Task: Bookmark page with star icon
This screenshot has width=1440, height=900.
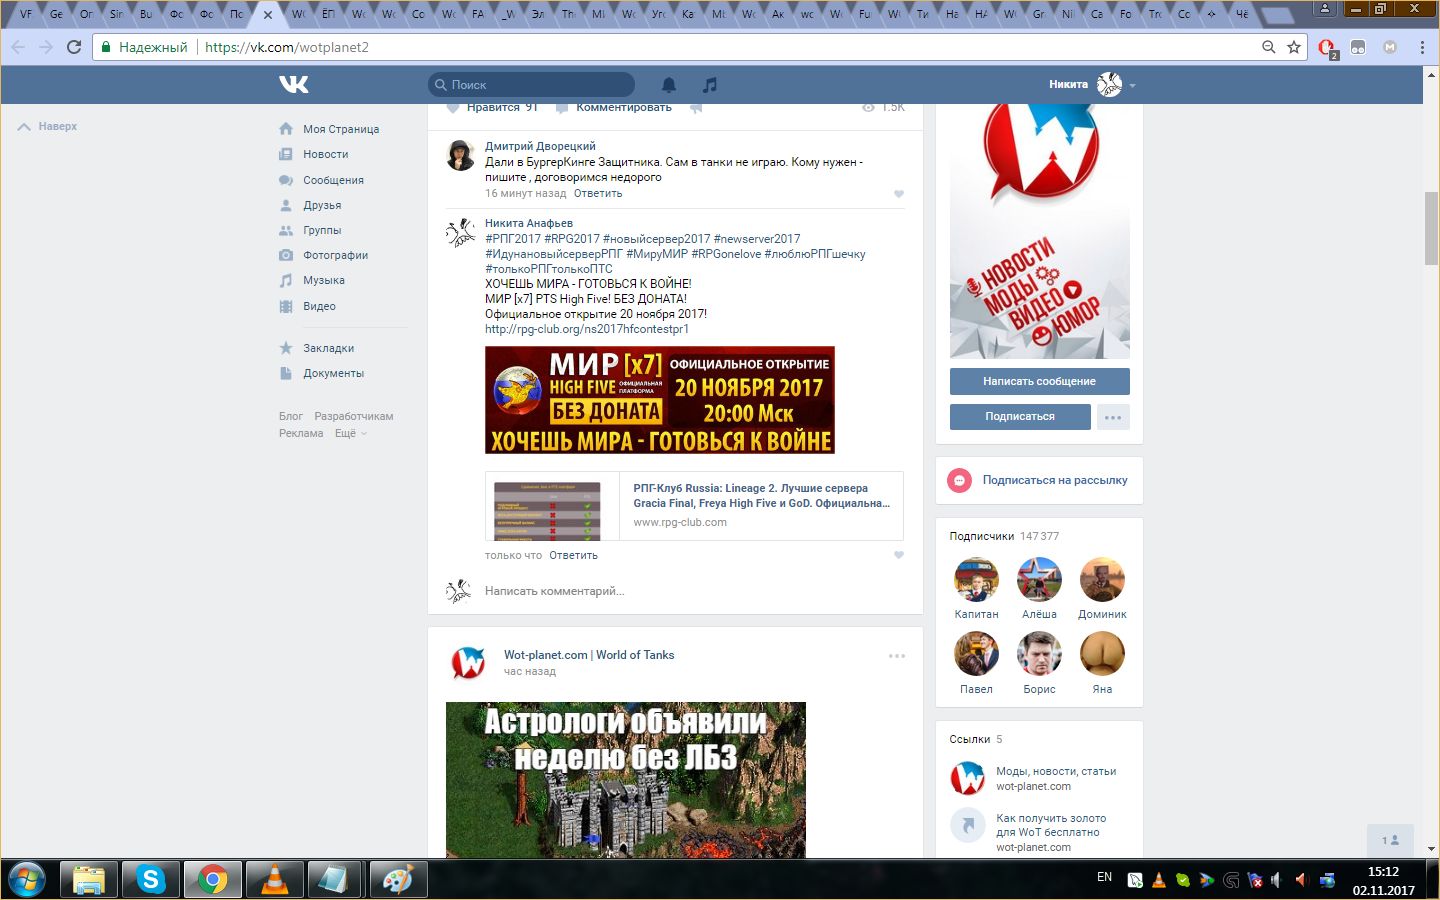Action: [x=1294, y=47]
